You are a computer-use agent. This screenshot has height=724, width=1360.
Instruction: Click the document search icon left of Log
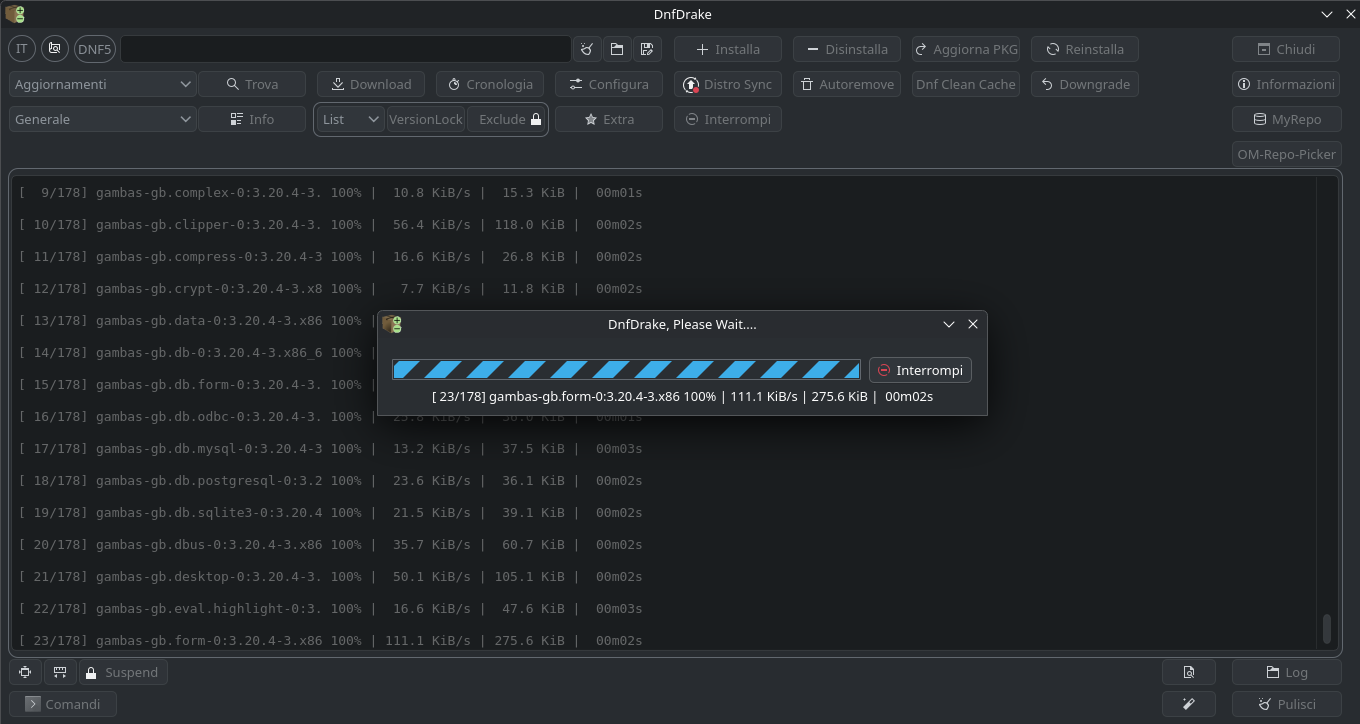[x=1188, y=672]
